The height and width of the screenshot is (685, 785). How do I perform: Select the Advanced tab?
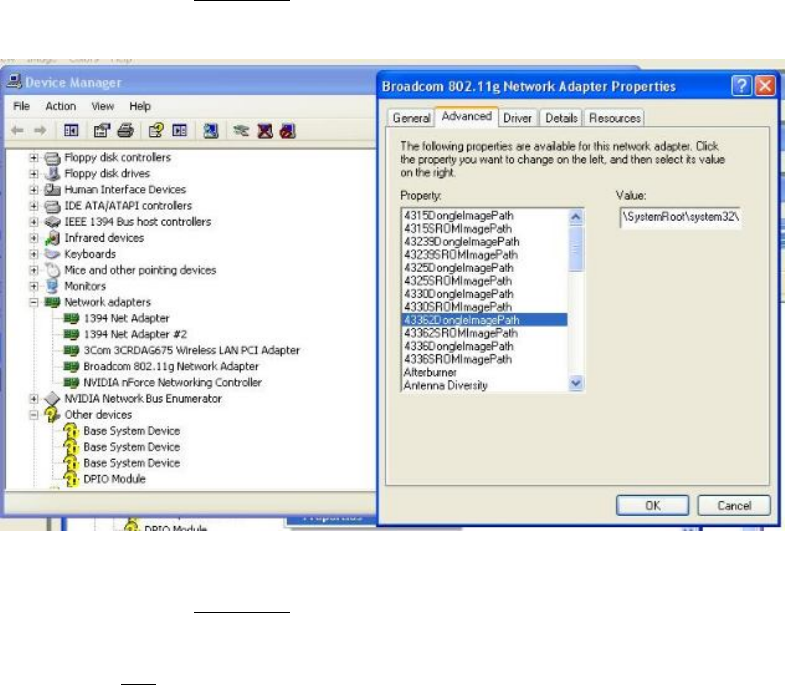(467, 116)
